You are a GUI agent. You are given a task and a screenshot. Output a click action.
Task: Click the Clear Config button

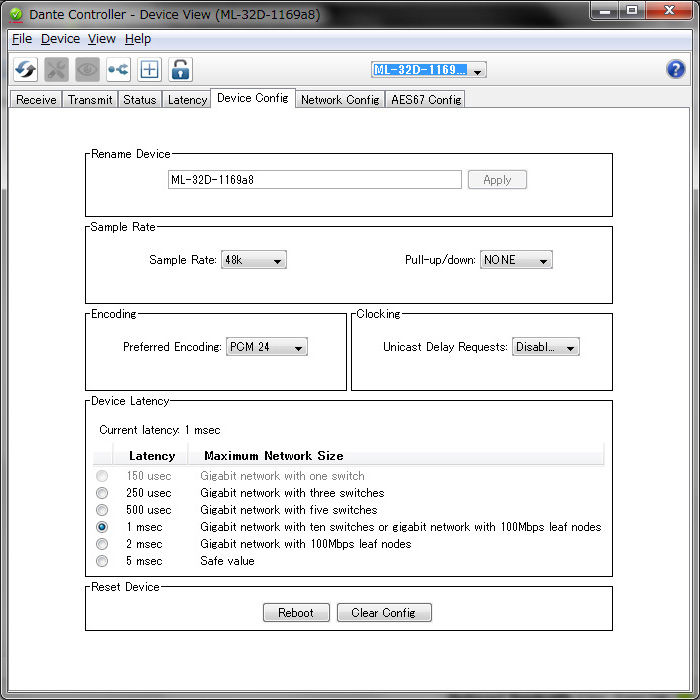point(384,612)
